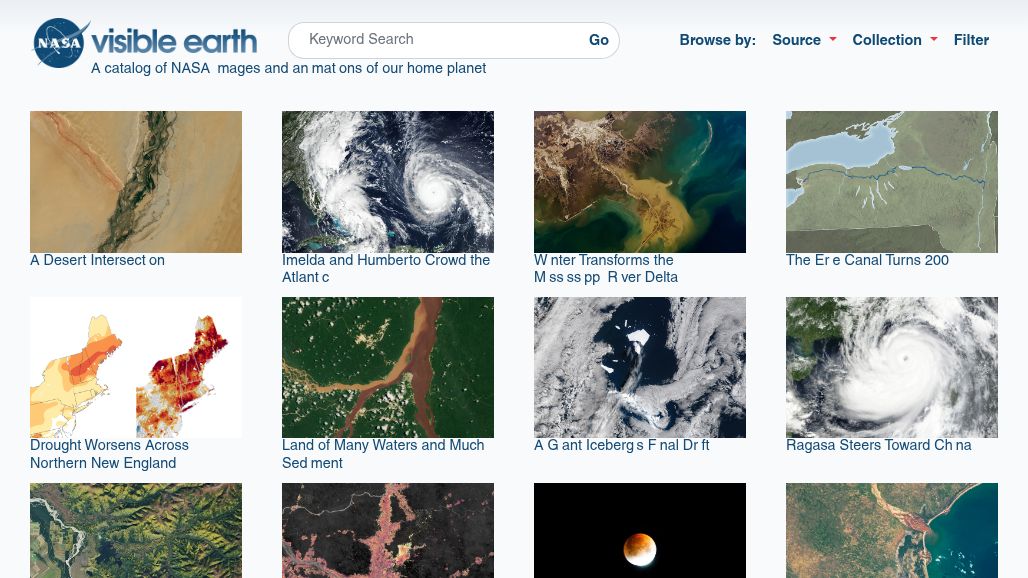Open Land of Many Waters and Much Sediment
The image size is (1028, 578).
(x=383, y=455)
